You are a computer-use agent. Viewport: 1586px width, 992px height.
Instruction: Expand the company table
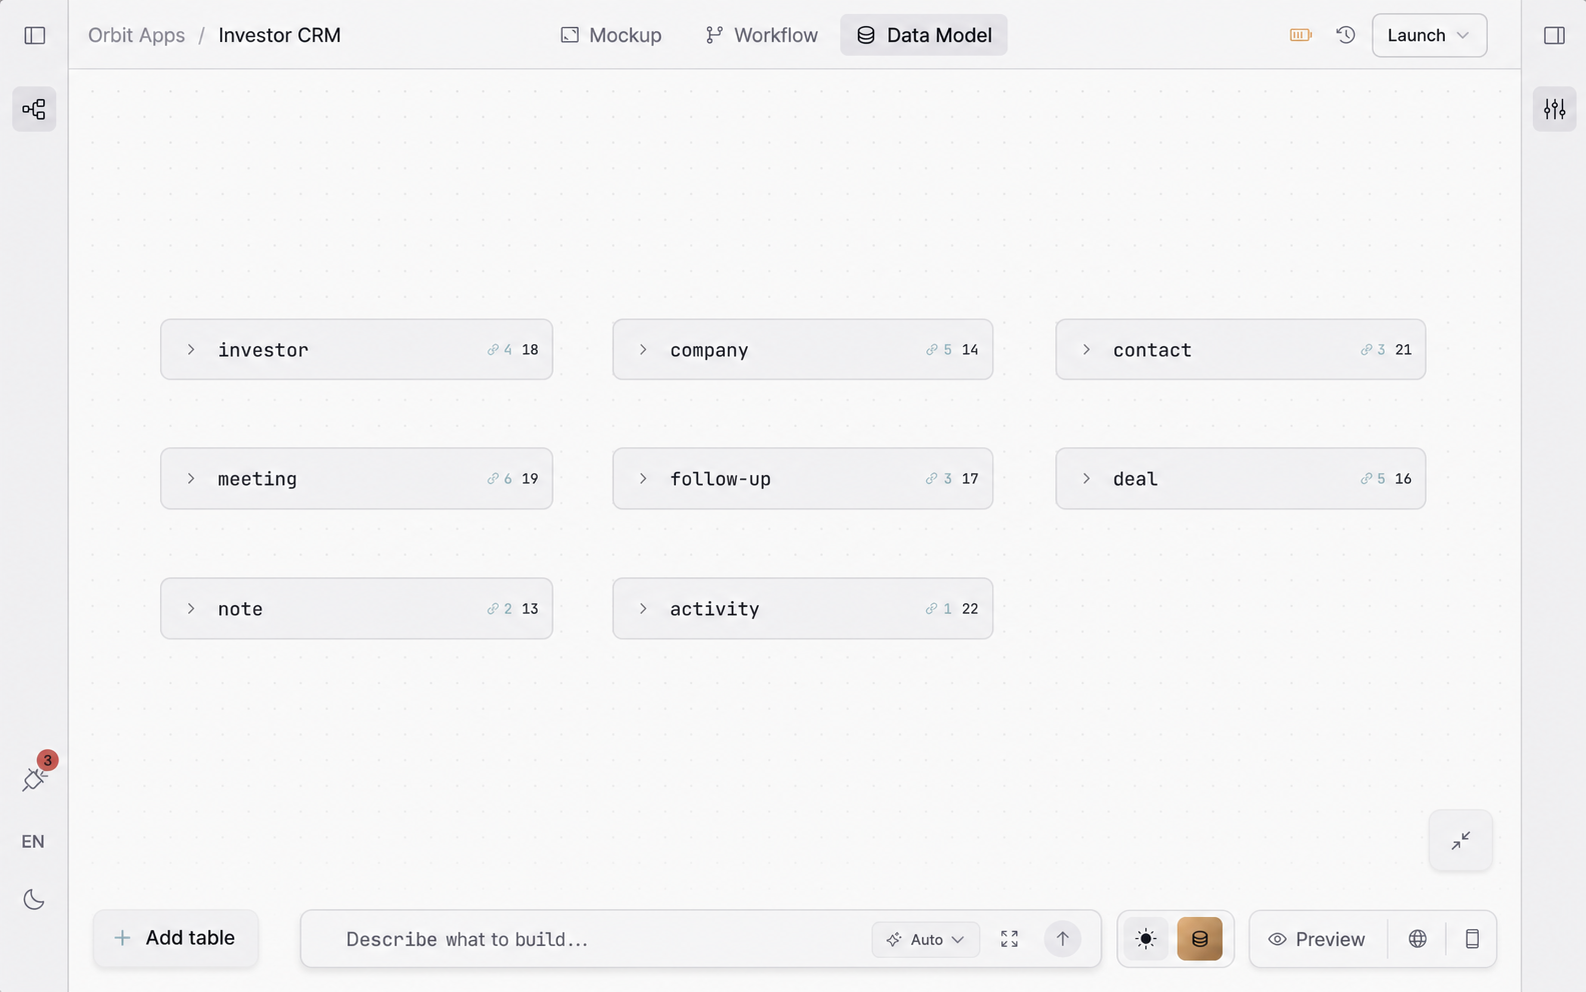click(643, 350)
